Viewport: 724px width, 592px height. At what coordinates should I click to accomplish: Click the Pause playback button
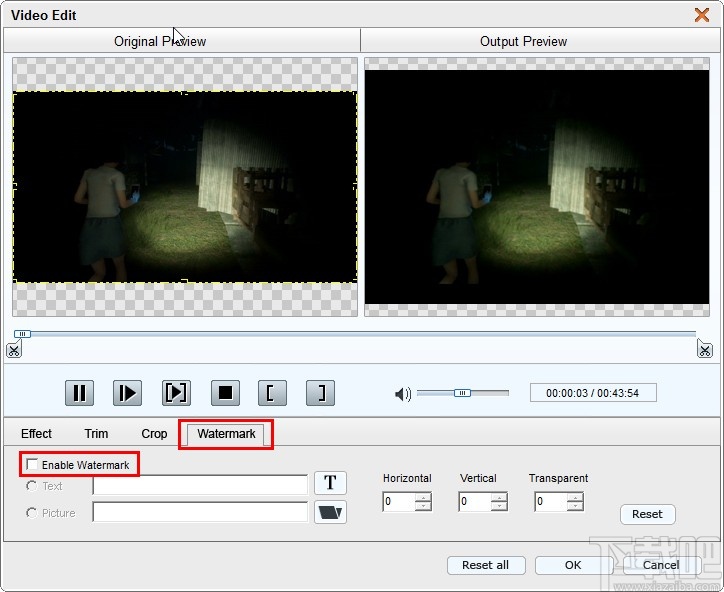pos(80,393)
